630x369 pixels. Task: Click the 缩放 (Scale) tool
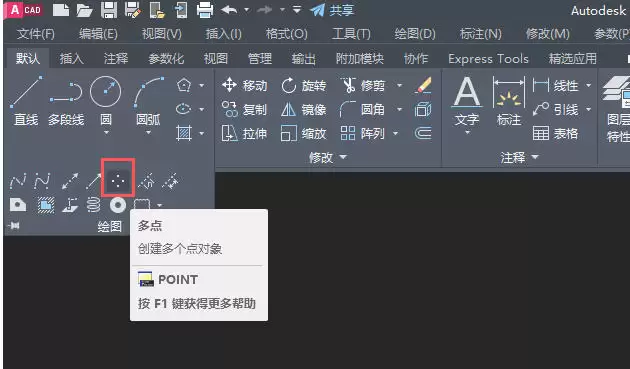point(303,133)
